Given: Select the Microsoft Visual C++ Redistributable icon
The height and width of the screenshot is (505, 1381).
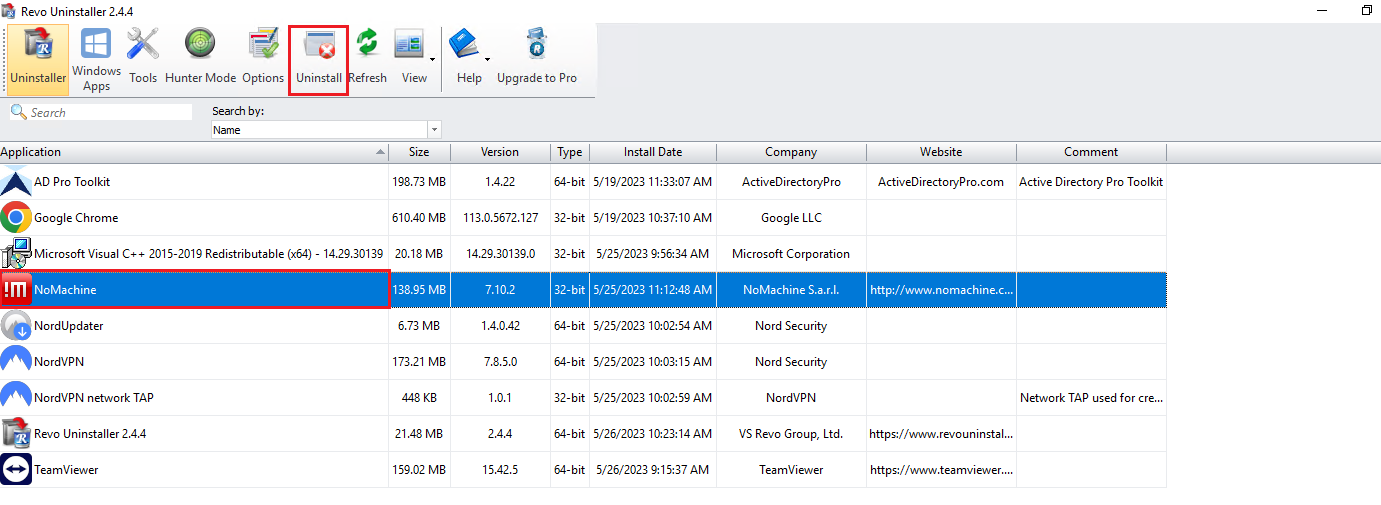Looking at the screenshot, I should (x=16, y=254).
